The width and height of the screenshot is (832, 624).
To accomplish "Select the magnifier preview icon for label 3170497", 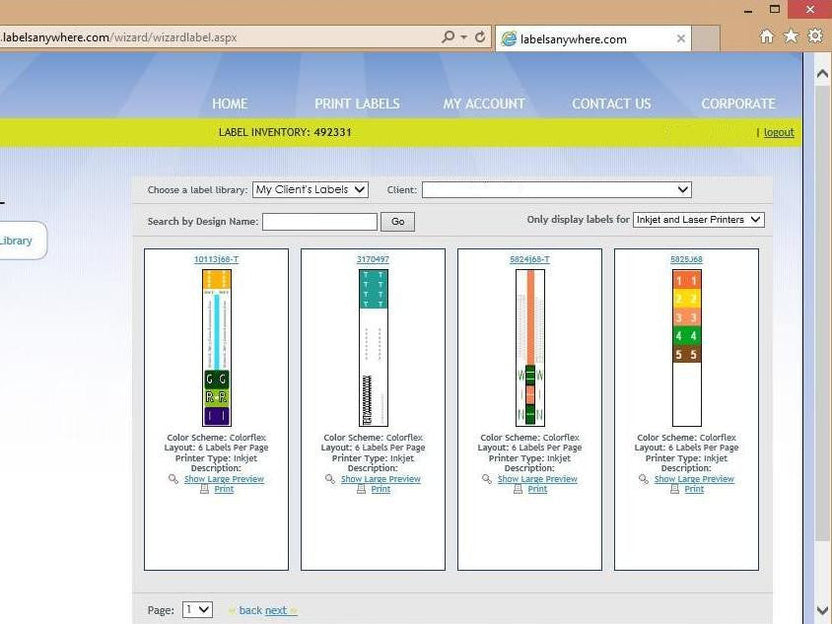I will [x=327, y=479].
